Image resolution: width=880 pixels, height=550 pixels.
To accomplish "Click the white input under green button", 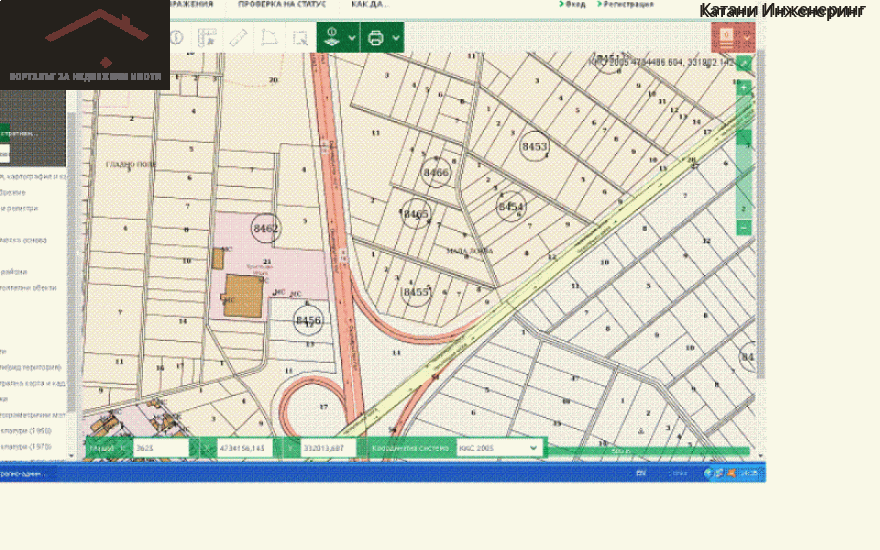I will (x=4, y=153).
